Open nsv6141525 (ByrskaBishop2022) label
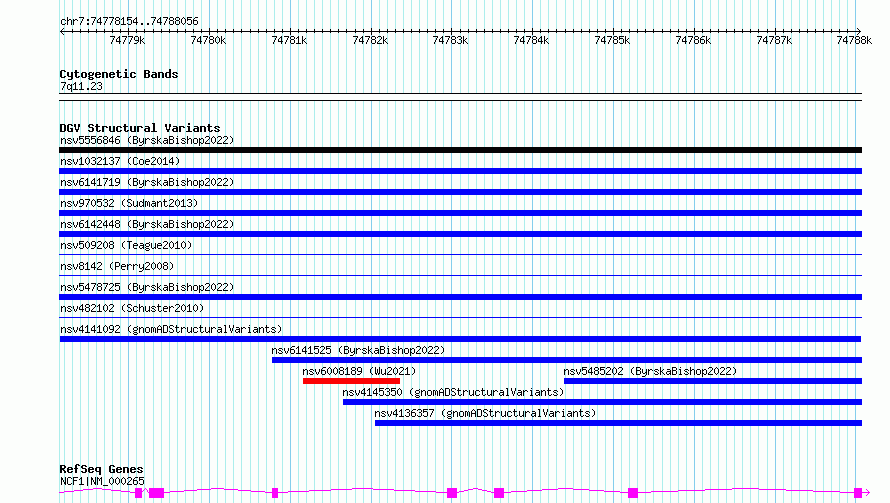This screenshot has height=503, width=890. (x=358, y=350)
